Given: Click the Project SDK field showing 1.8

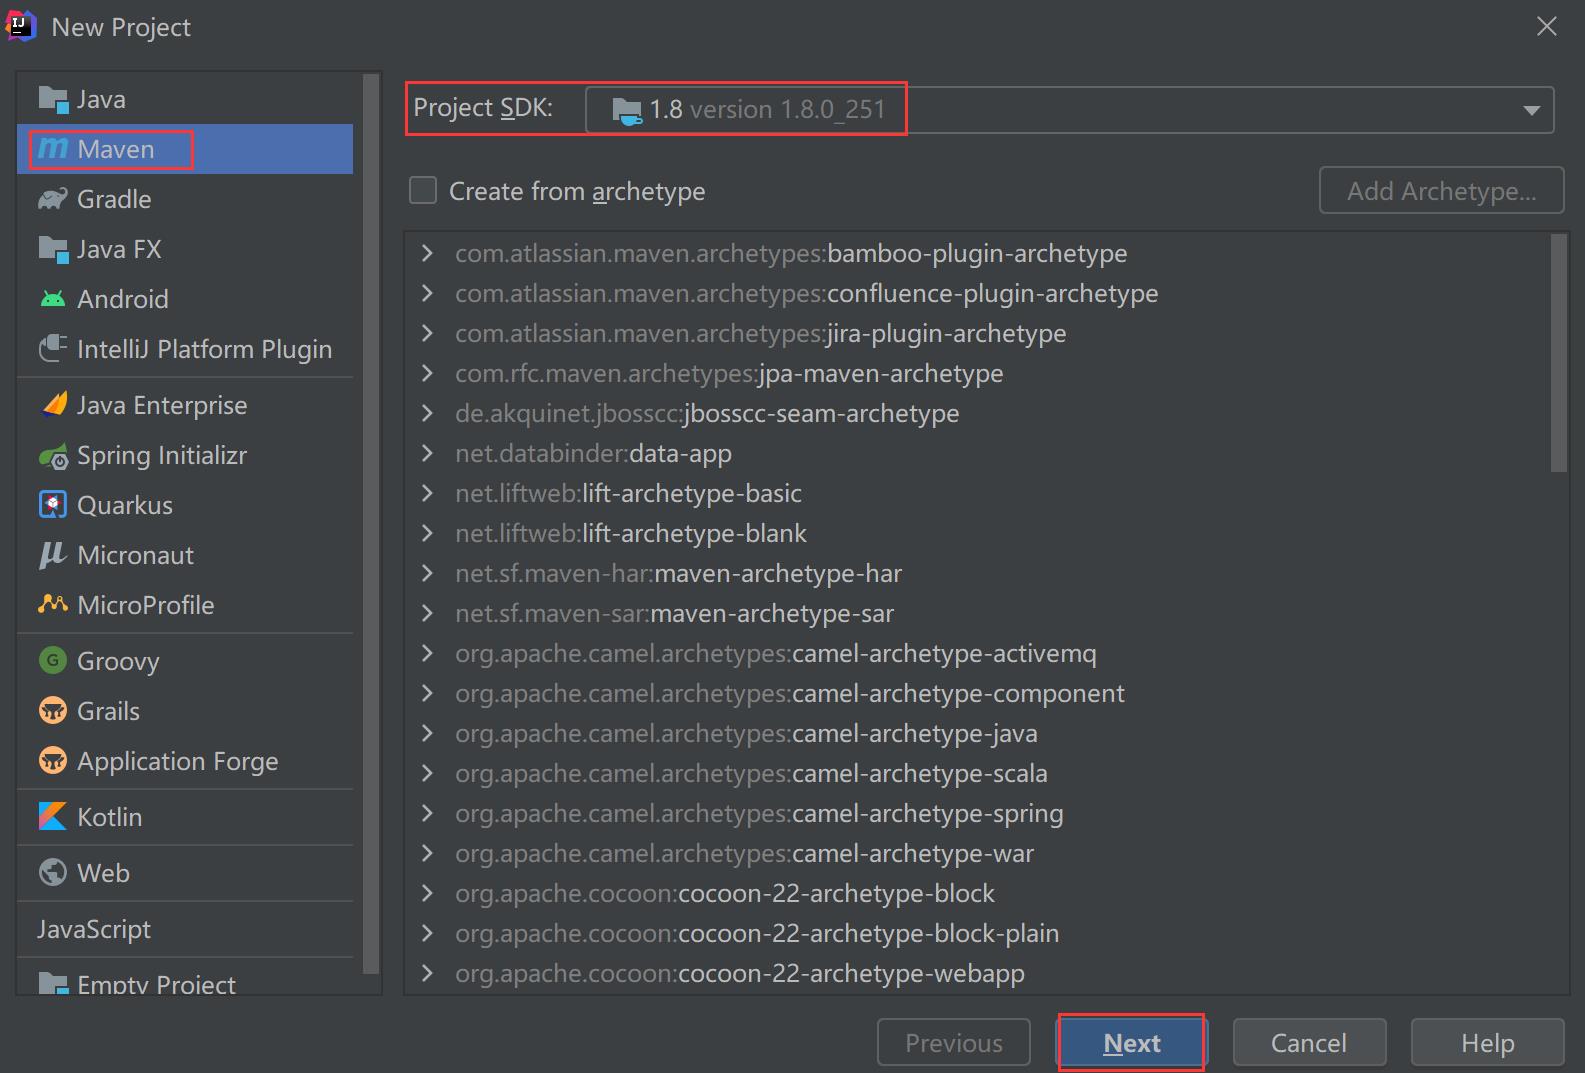Looking at the screenshot, I should pos(1069,110).
